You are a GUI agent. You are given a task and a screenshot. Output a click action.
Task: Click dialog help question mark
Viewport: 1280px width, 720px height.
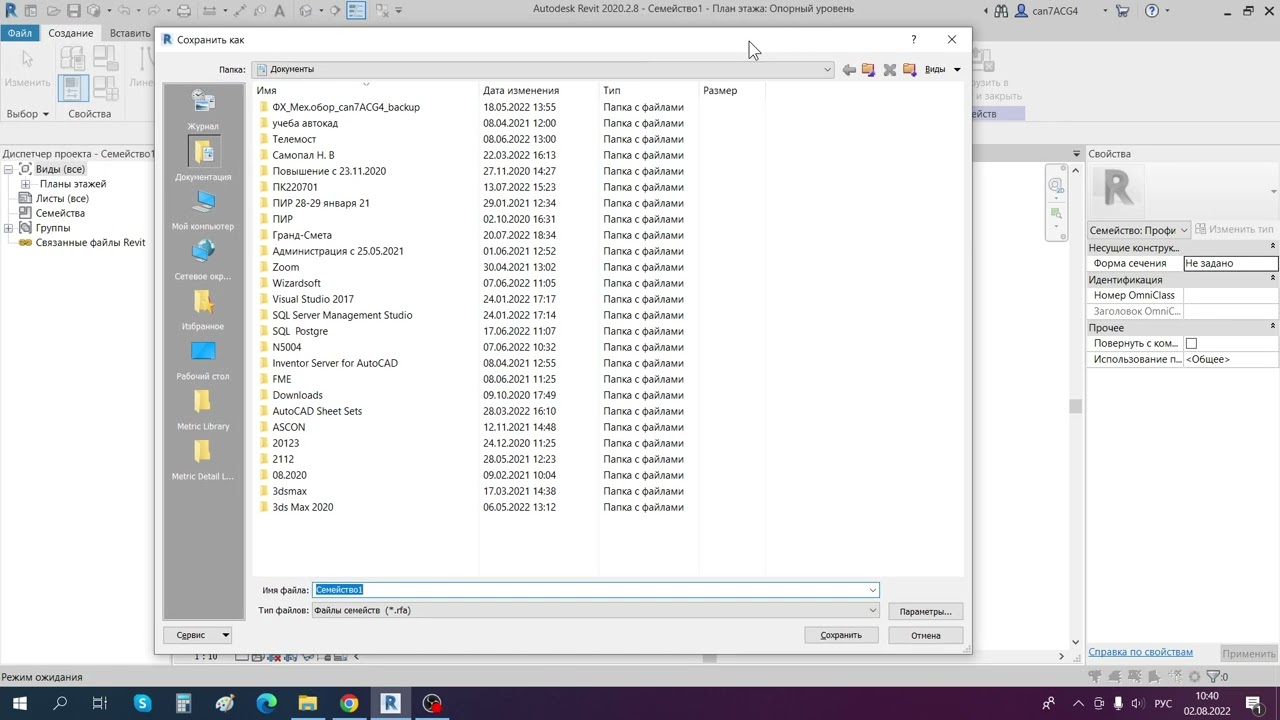[913, 39]
